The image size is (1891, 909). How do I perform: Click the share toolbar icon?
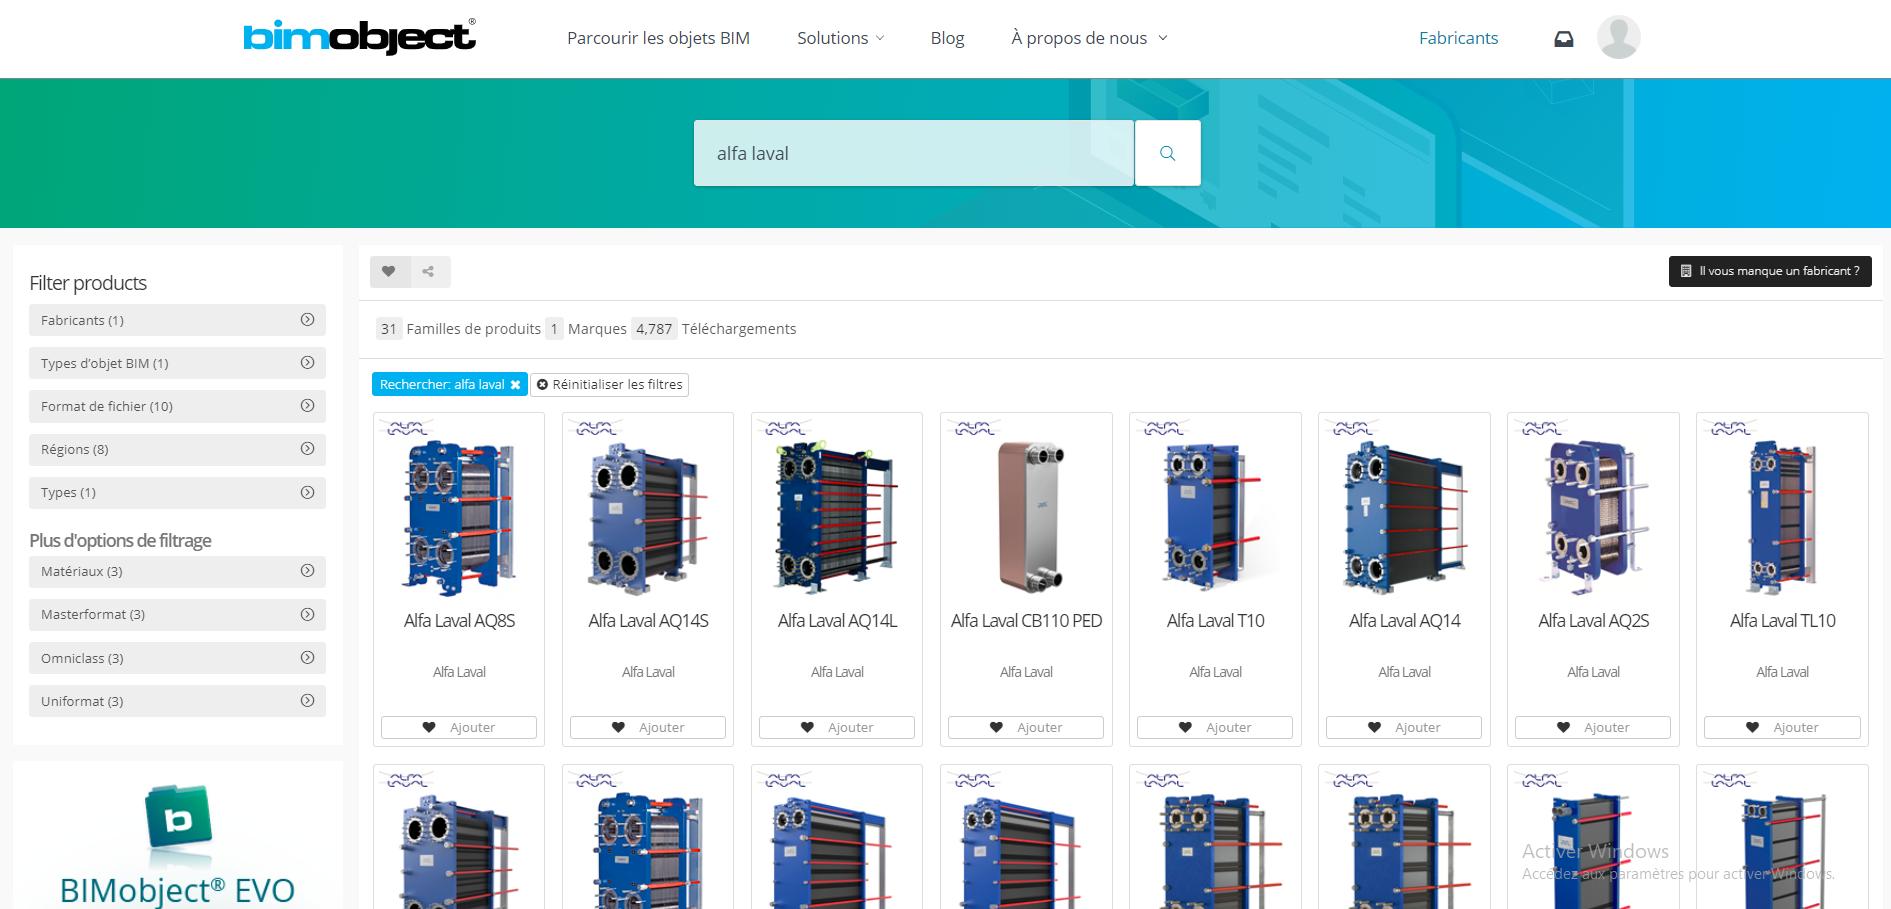pyautogui.click(x=429, y=271)
